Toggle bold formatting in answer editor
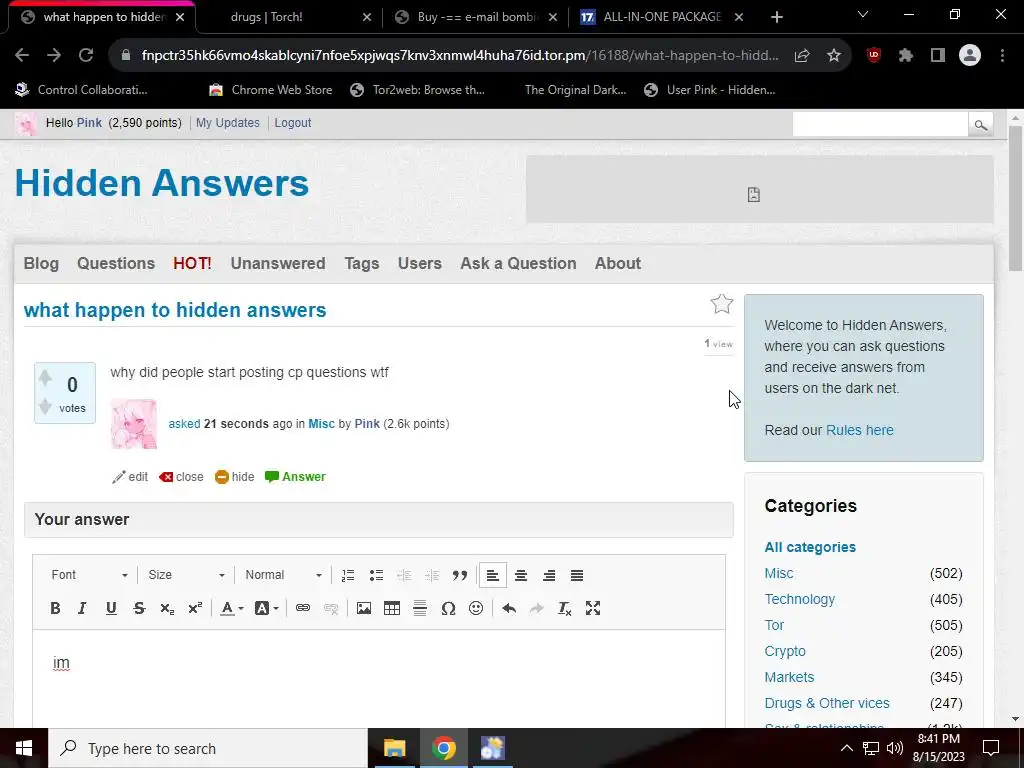This screenshot has height=768, width=1024. 56,609
